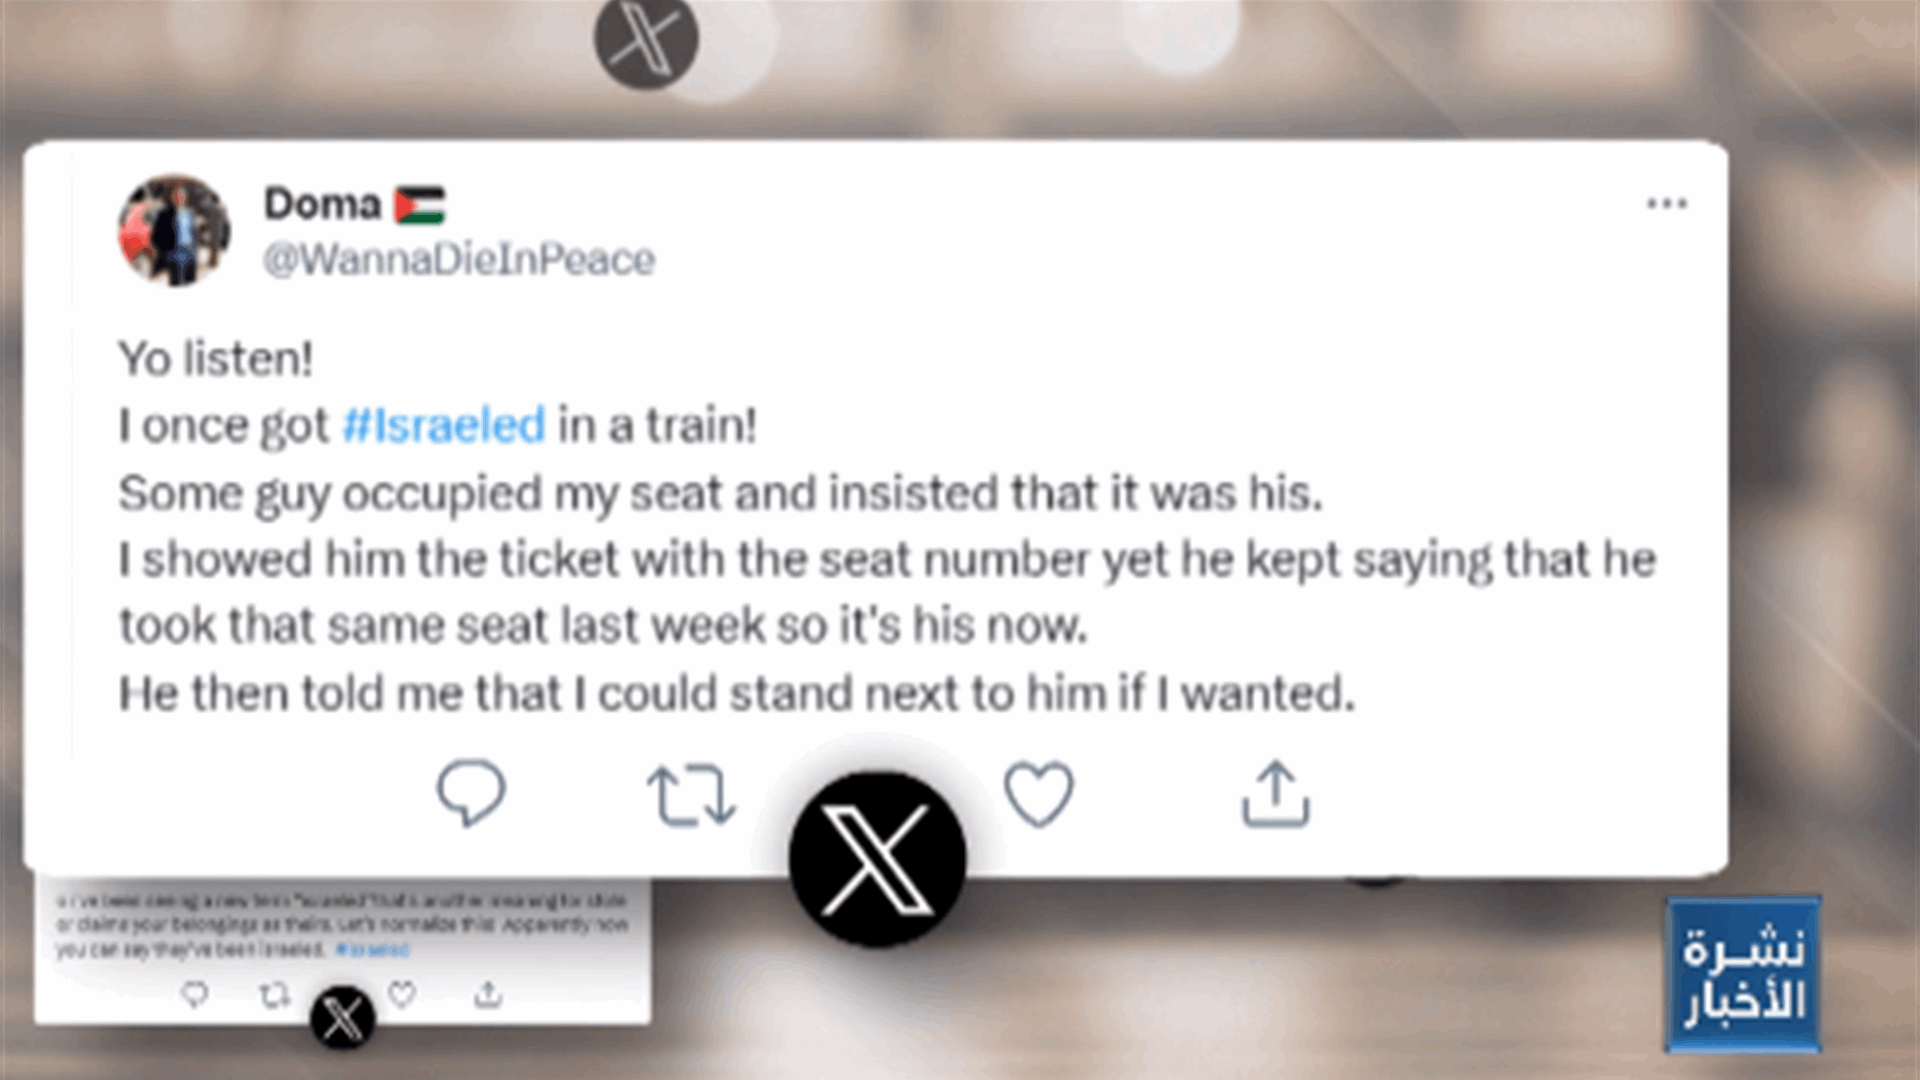Open the hashtag link in the small lower tweet
The height and width of the screenshot is (1080, 1920).
point(372,949)
